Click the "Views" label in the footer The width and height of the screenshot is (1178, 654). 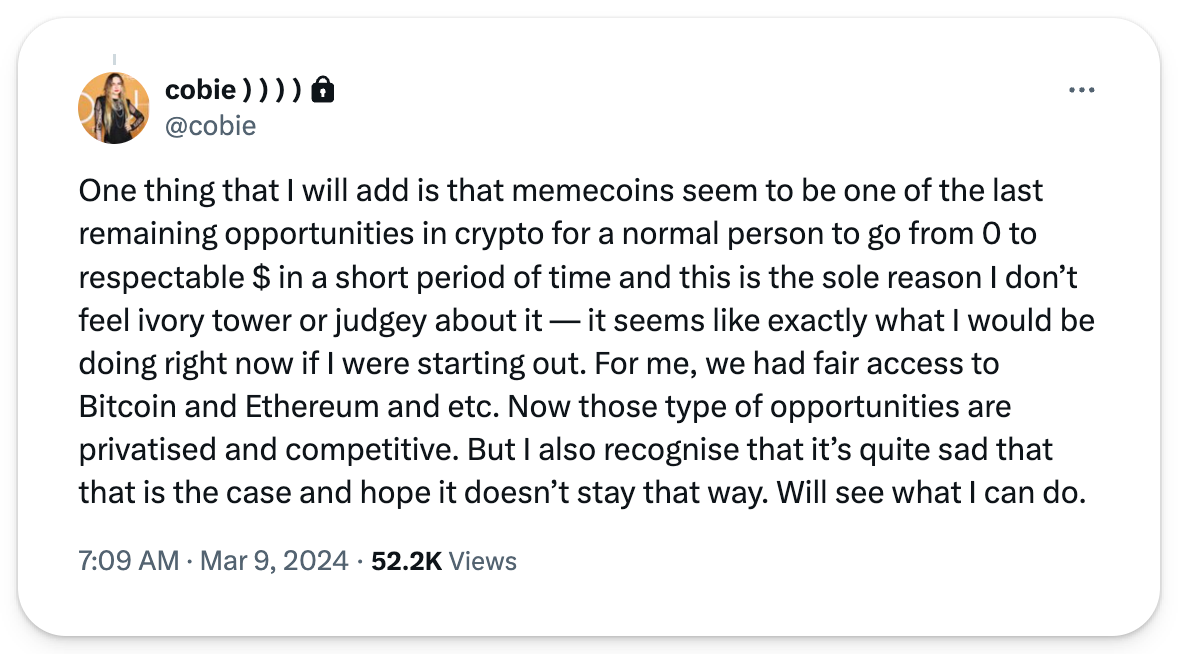[482, 561]
